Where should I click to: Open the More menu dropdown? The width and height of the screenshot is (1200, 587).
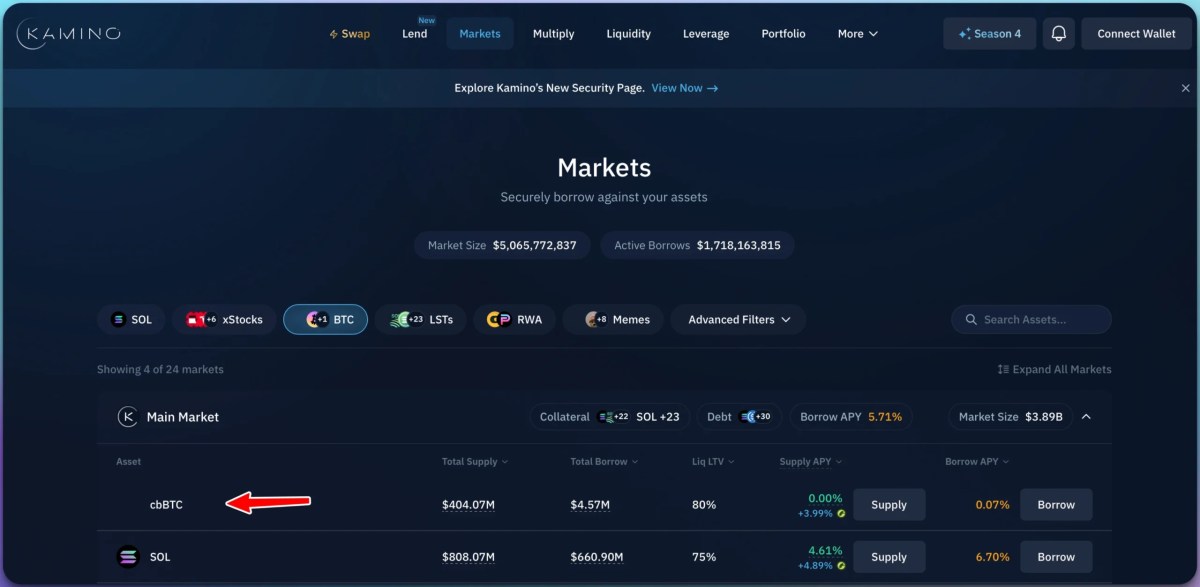[x=857, y=34]
